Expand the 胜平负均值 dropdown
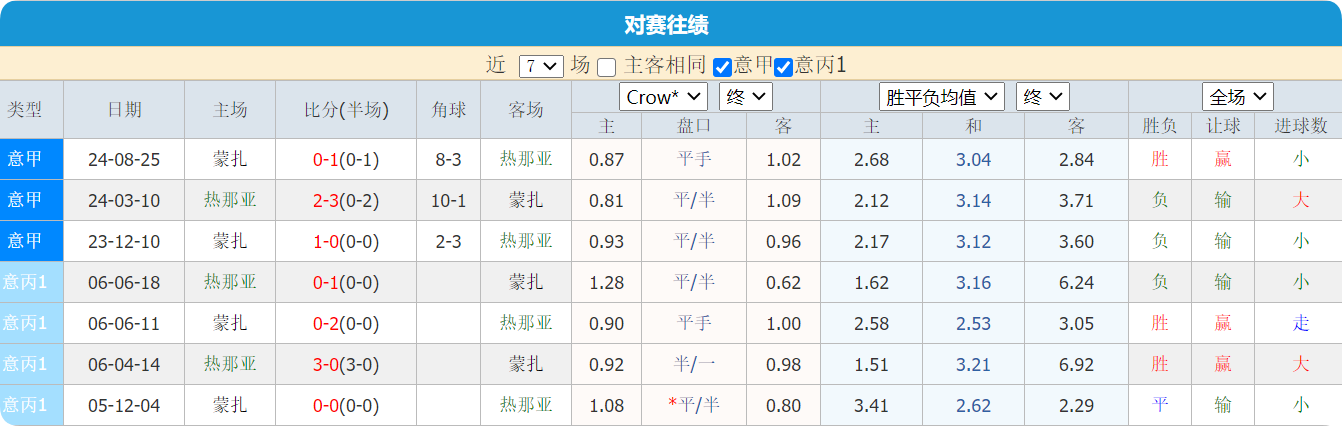This screenshot has height=426, width=1342. (x=941, y=97)
